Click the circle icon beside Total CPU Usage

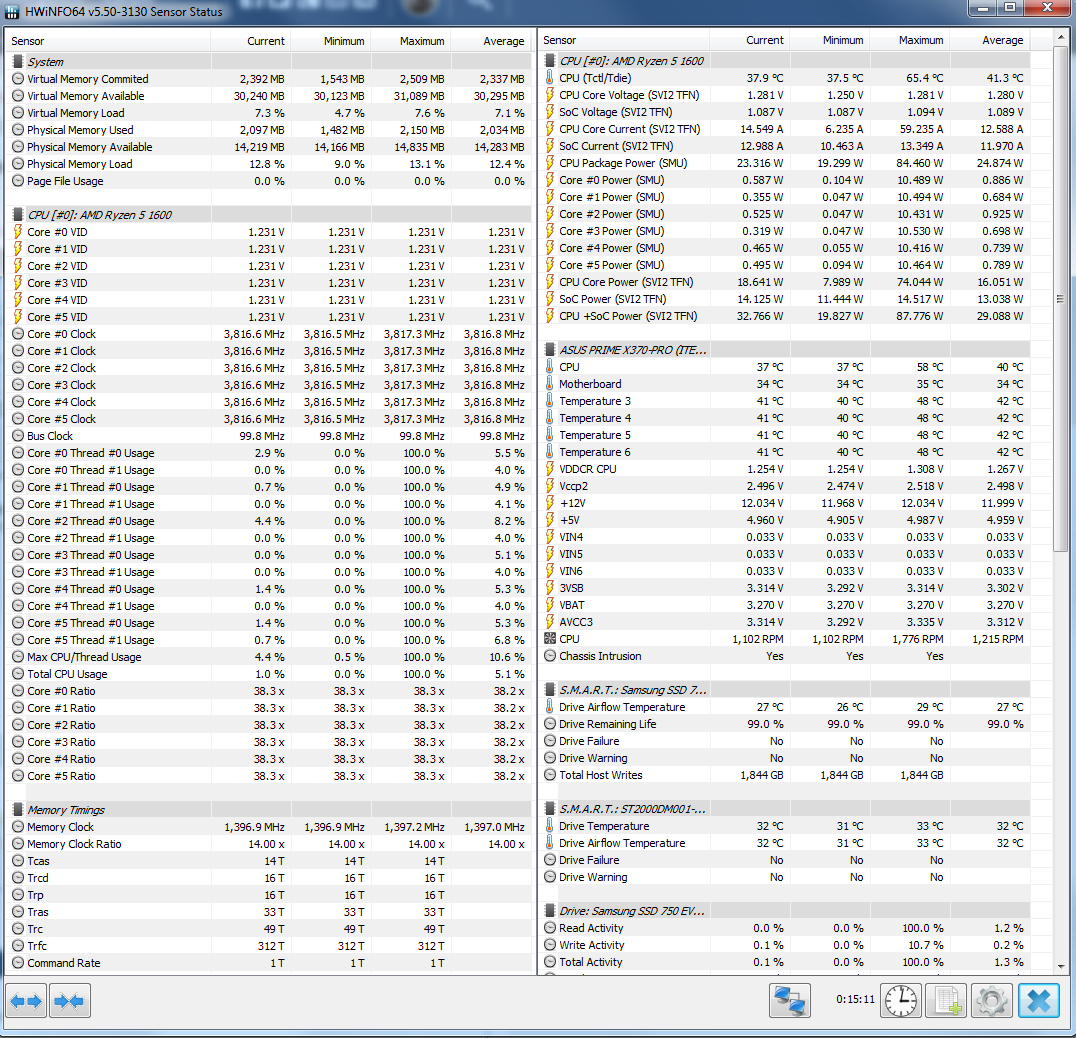click(18, 674)
